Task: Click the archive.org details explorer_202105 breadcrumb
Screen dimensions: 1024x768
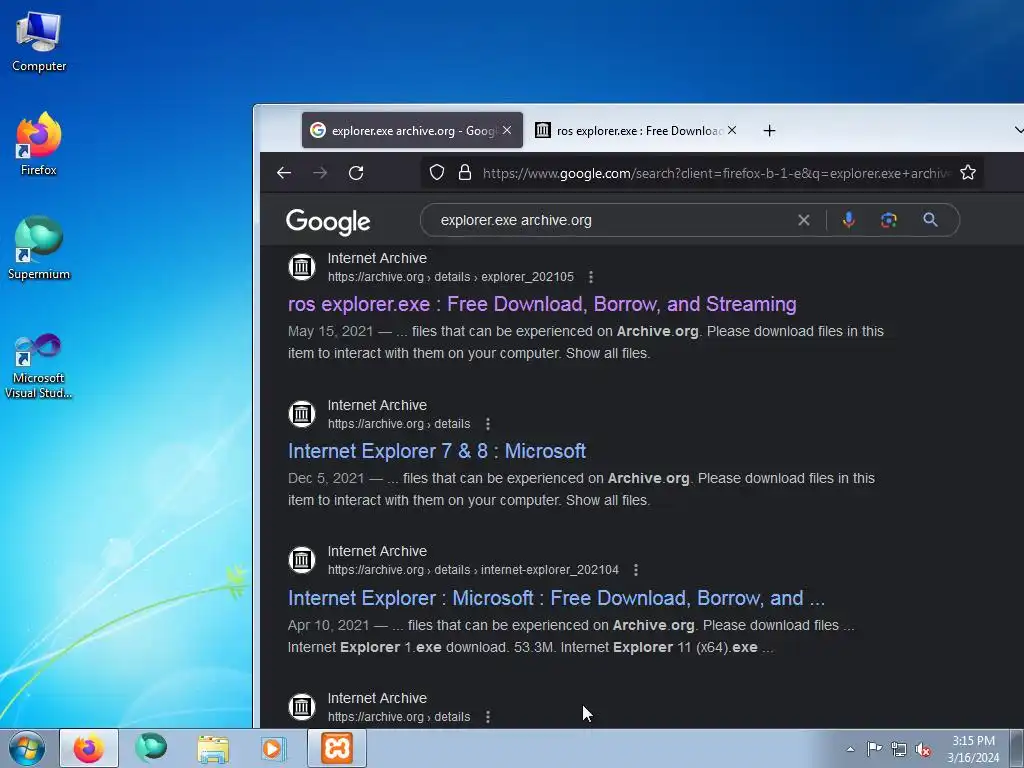Action: pos(451,277)
